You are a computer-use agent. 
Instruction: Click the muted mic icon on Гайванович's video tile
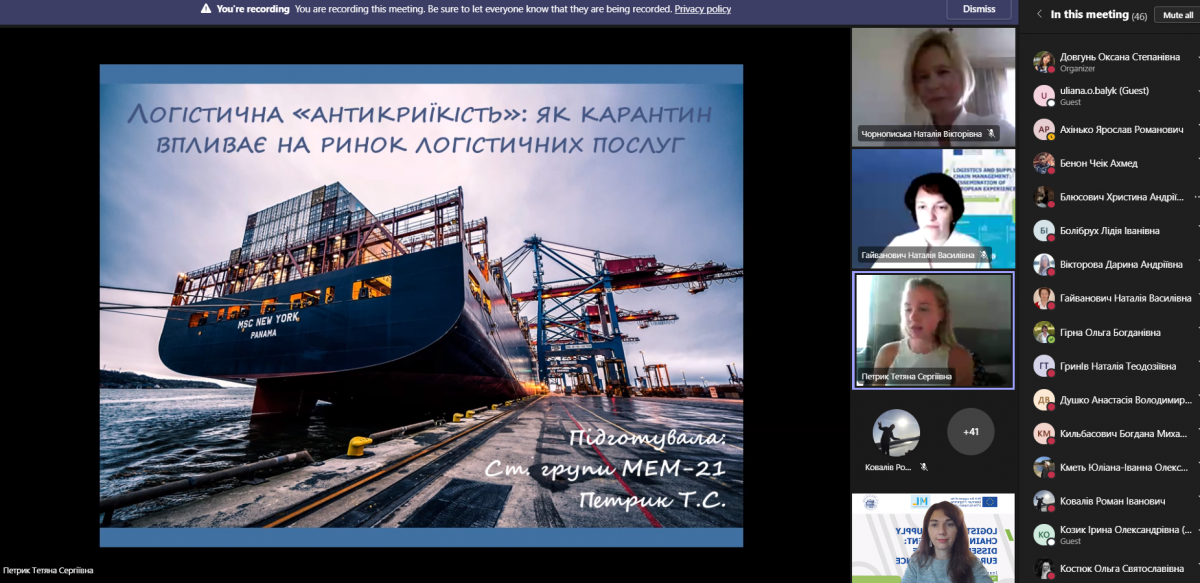point(984,255)
